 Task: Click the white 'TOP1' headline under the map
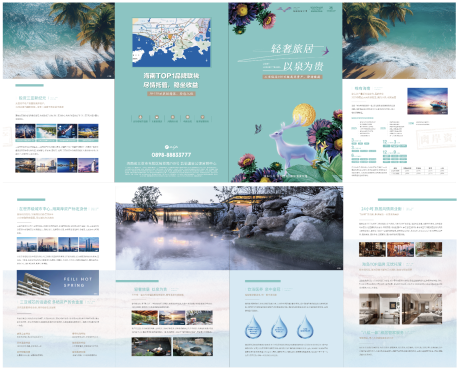[x=171, y=76]
